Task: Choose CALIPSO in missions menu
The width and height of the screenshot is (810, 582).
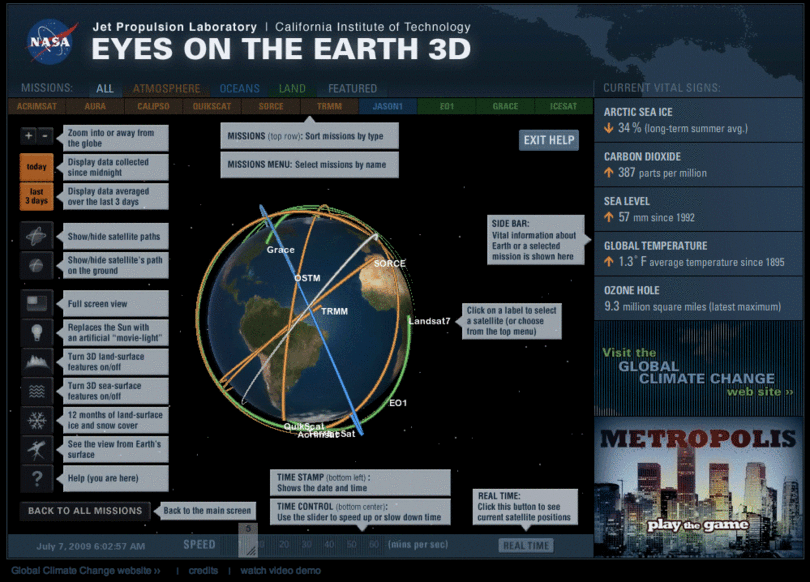Action: point(153,106)
